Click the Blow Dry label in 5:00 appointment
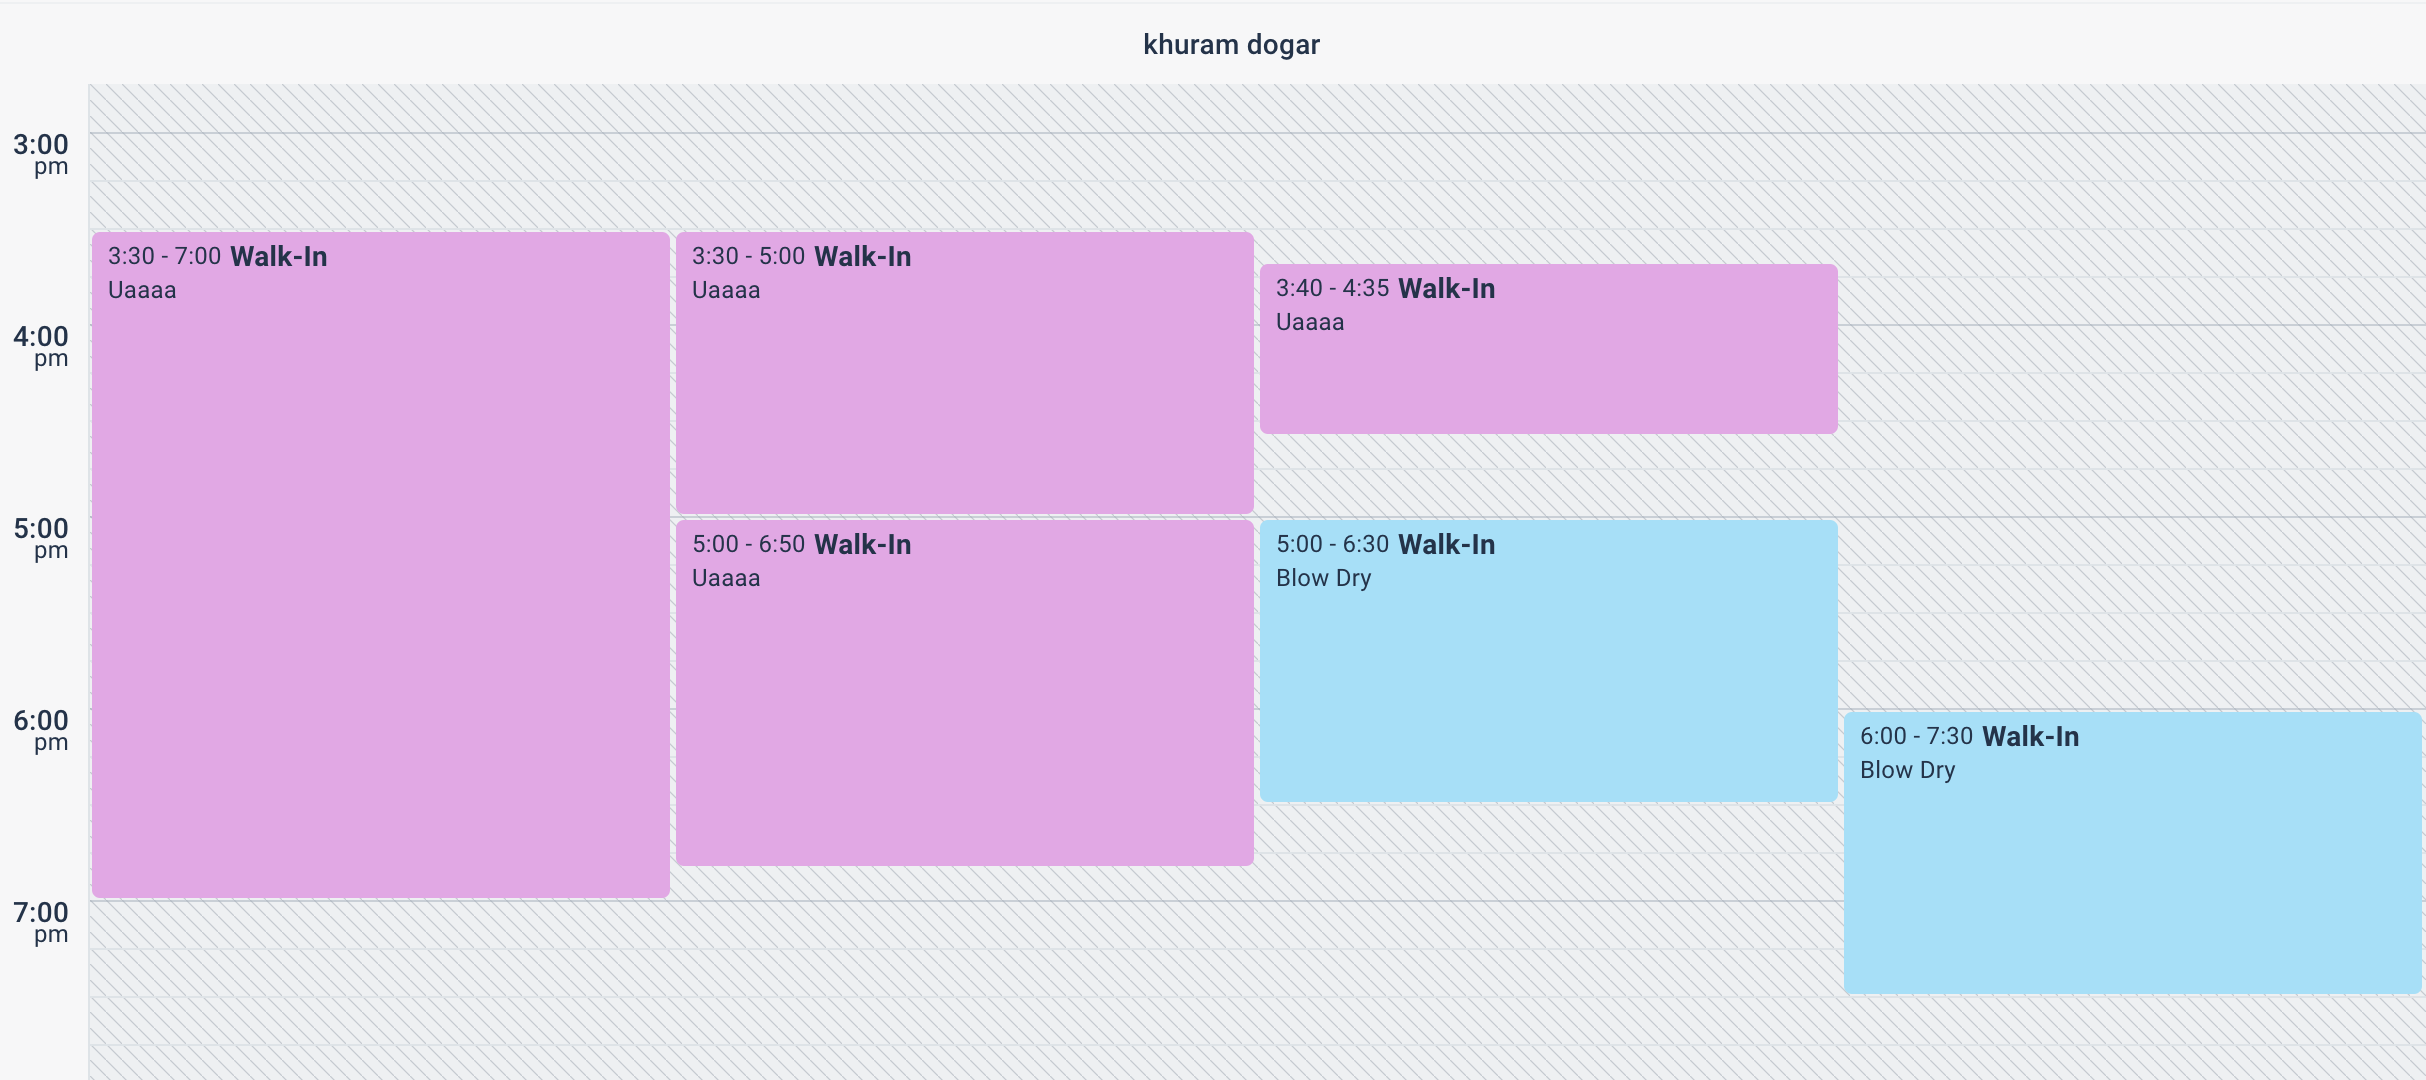 coord(1322,578)
